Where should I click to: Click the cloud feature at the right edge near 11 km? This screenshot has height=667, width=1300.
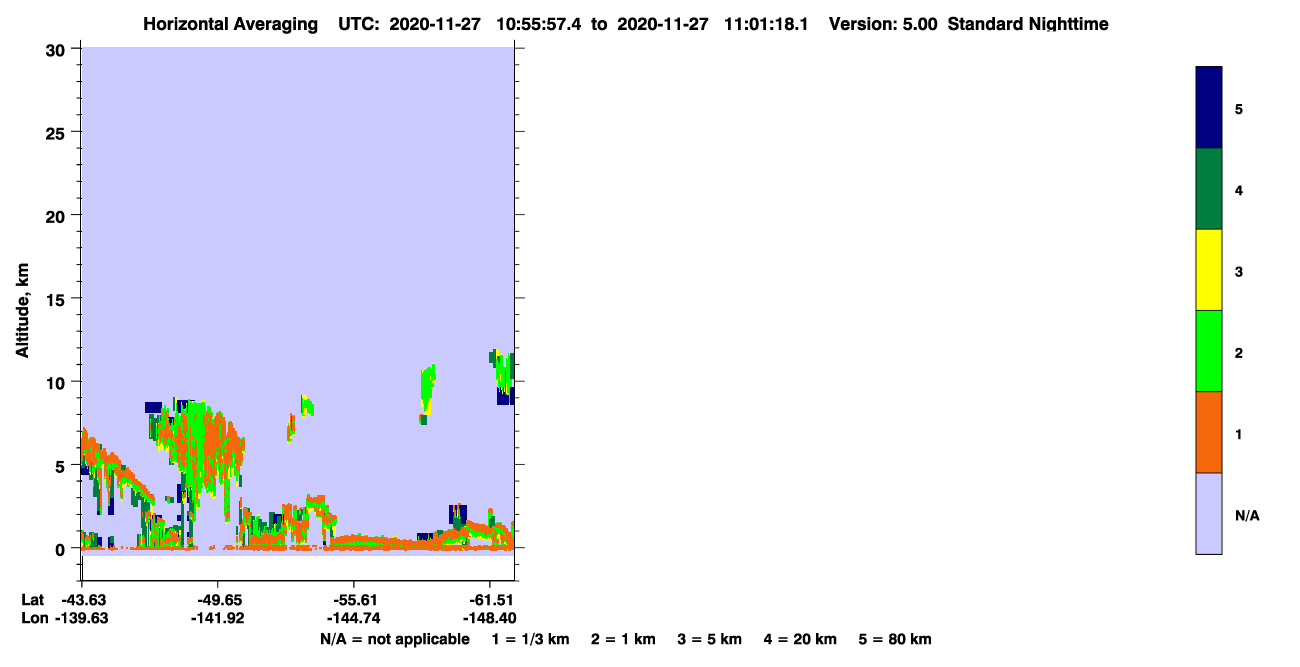pos(504,376)
